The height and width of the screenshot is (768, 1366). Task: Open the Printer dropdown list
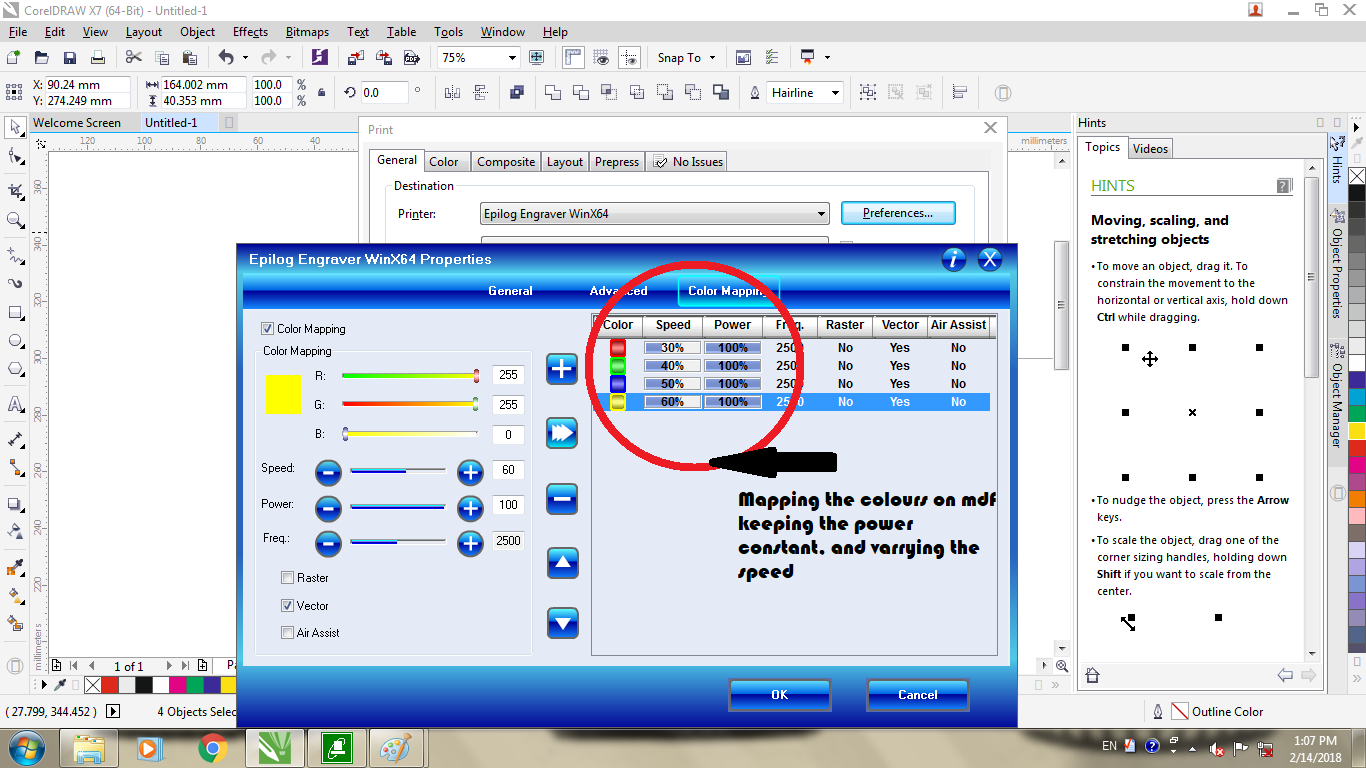655,213
